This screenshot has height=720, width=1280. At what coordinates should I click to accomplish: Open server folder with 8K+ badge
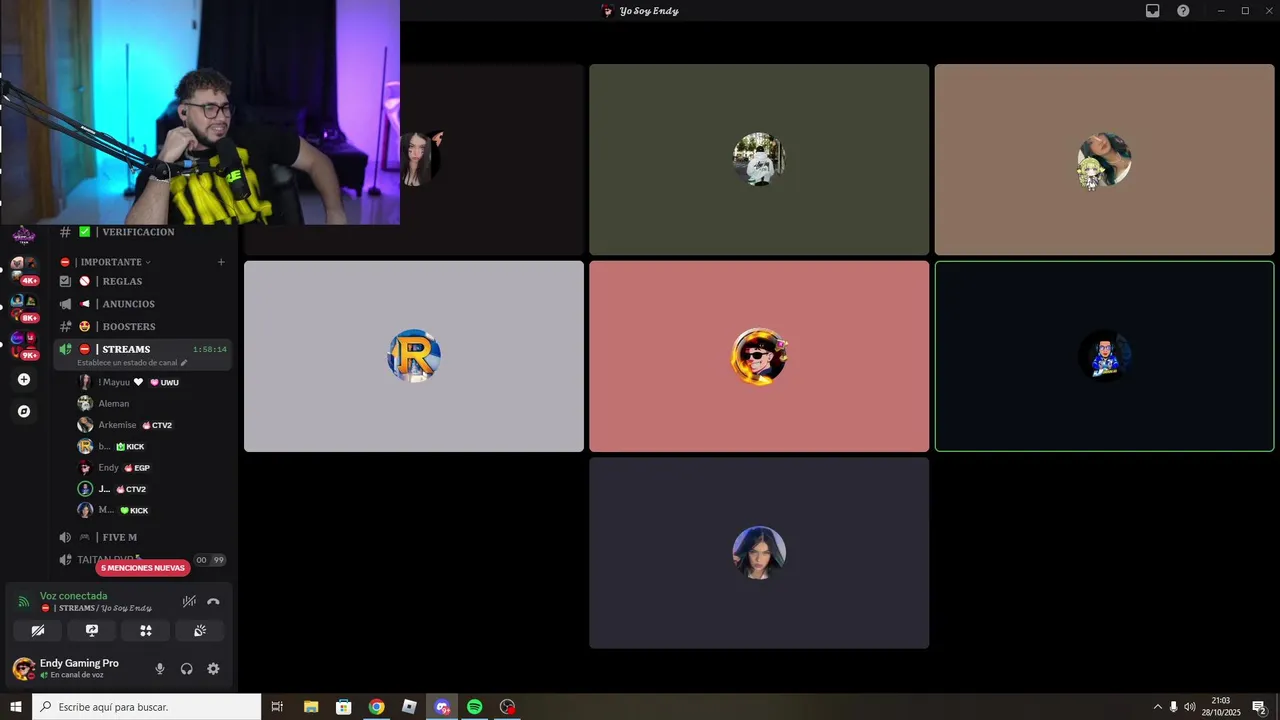[x=24, y=307]
